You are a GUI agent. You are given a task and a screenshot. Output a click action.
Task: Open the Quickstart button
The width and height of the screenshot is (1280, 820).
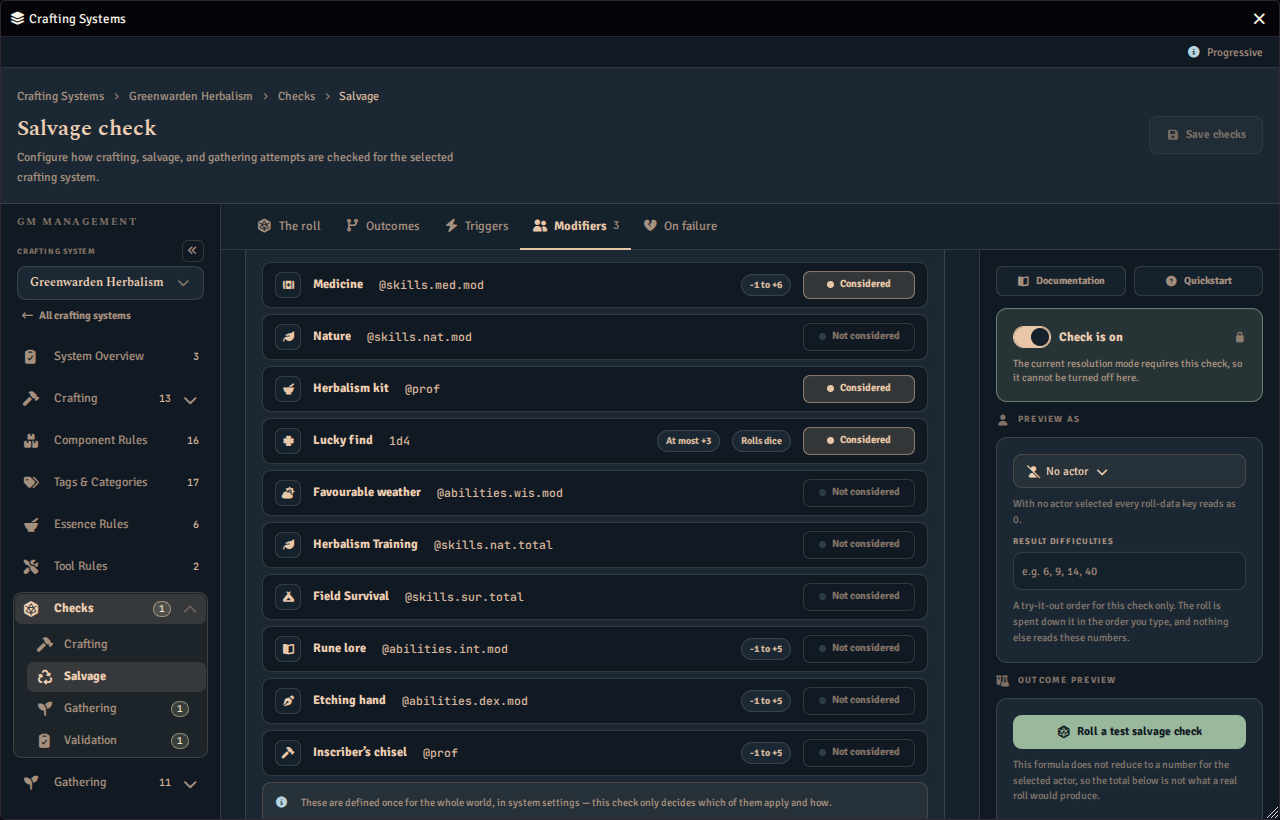click(1198, 281)
